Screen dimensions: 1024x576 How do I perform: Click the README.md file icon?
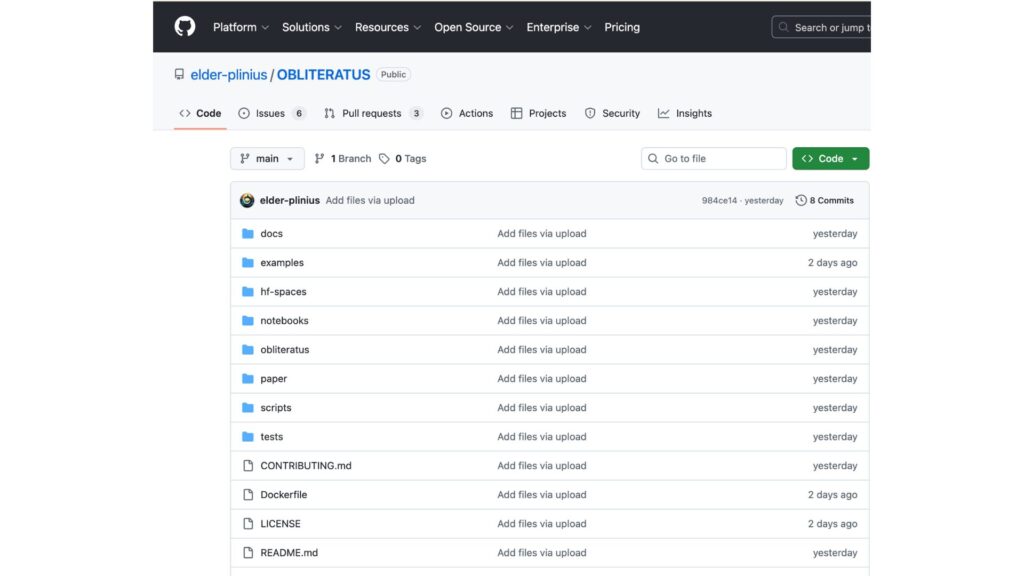[x=247, y=552]
